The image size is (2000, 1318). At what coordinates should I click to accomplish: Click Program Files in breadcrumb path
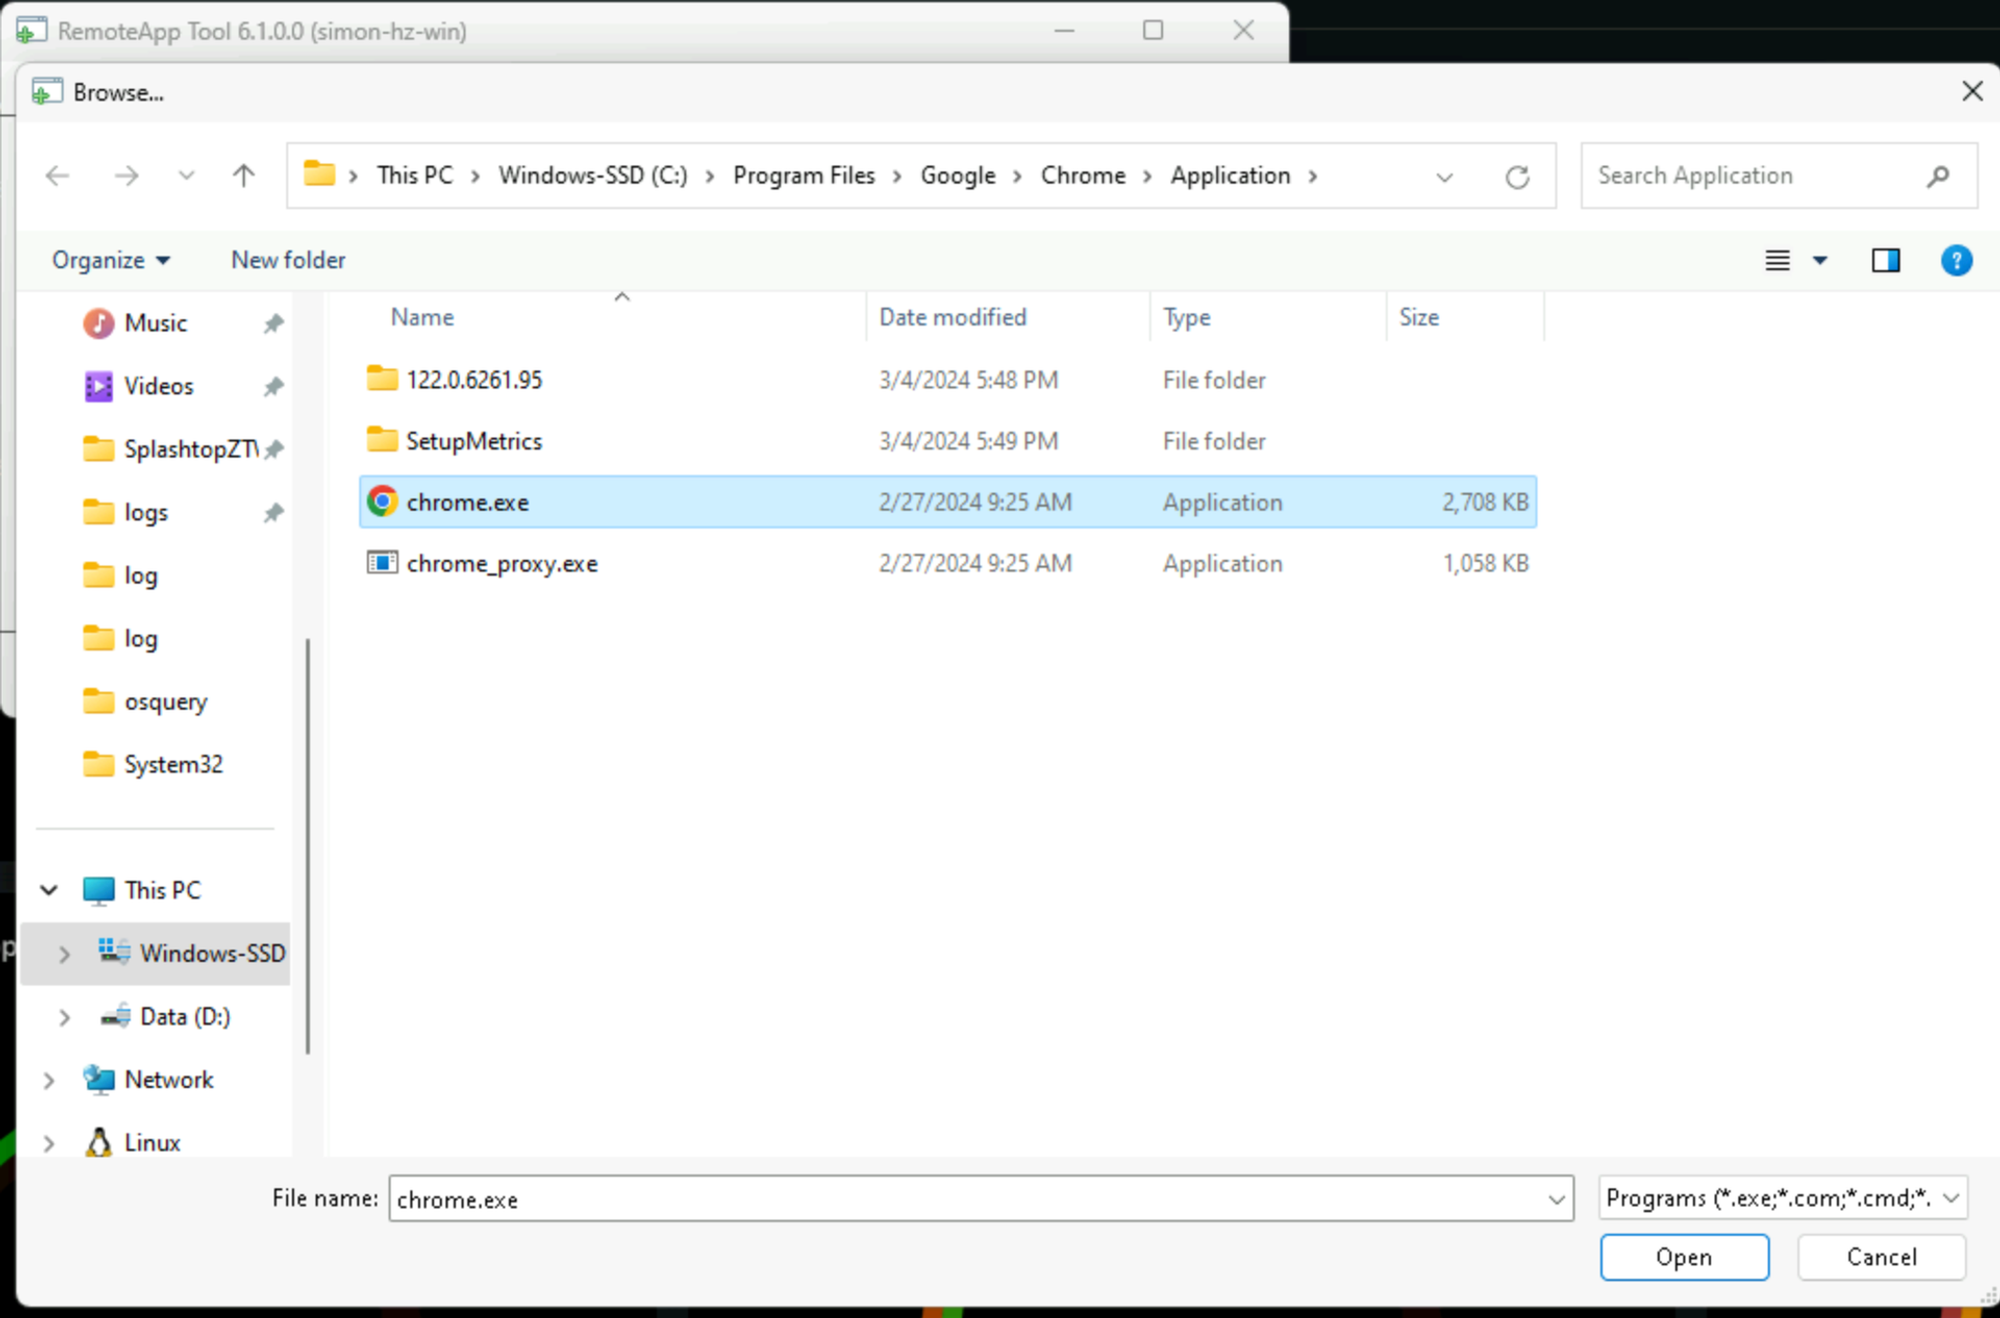(x=803, y=176)
